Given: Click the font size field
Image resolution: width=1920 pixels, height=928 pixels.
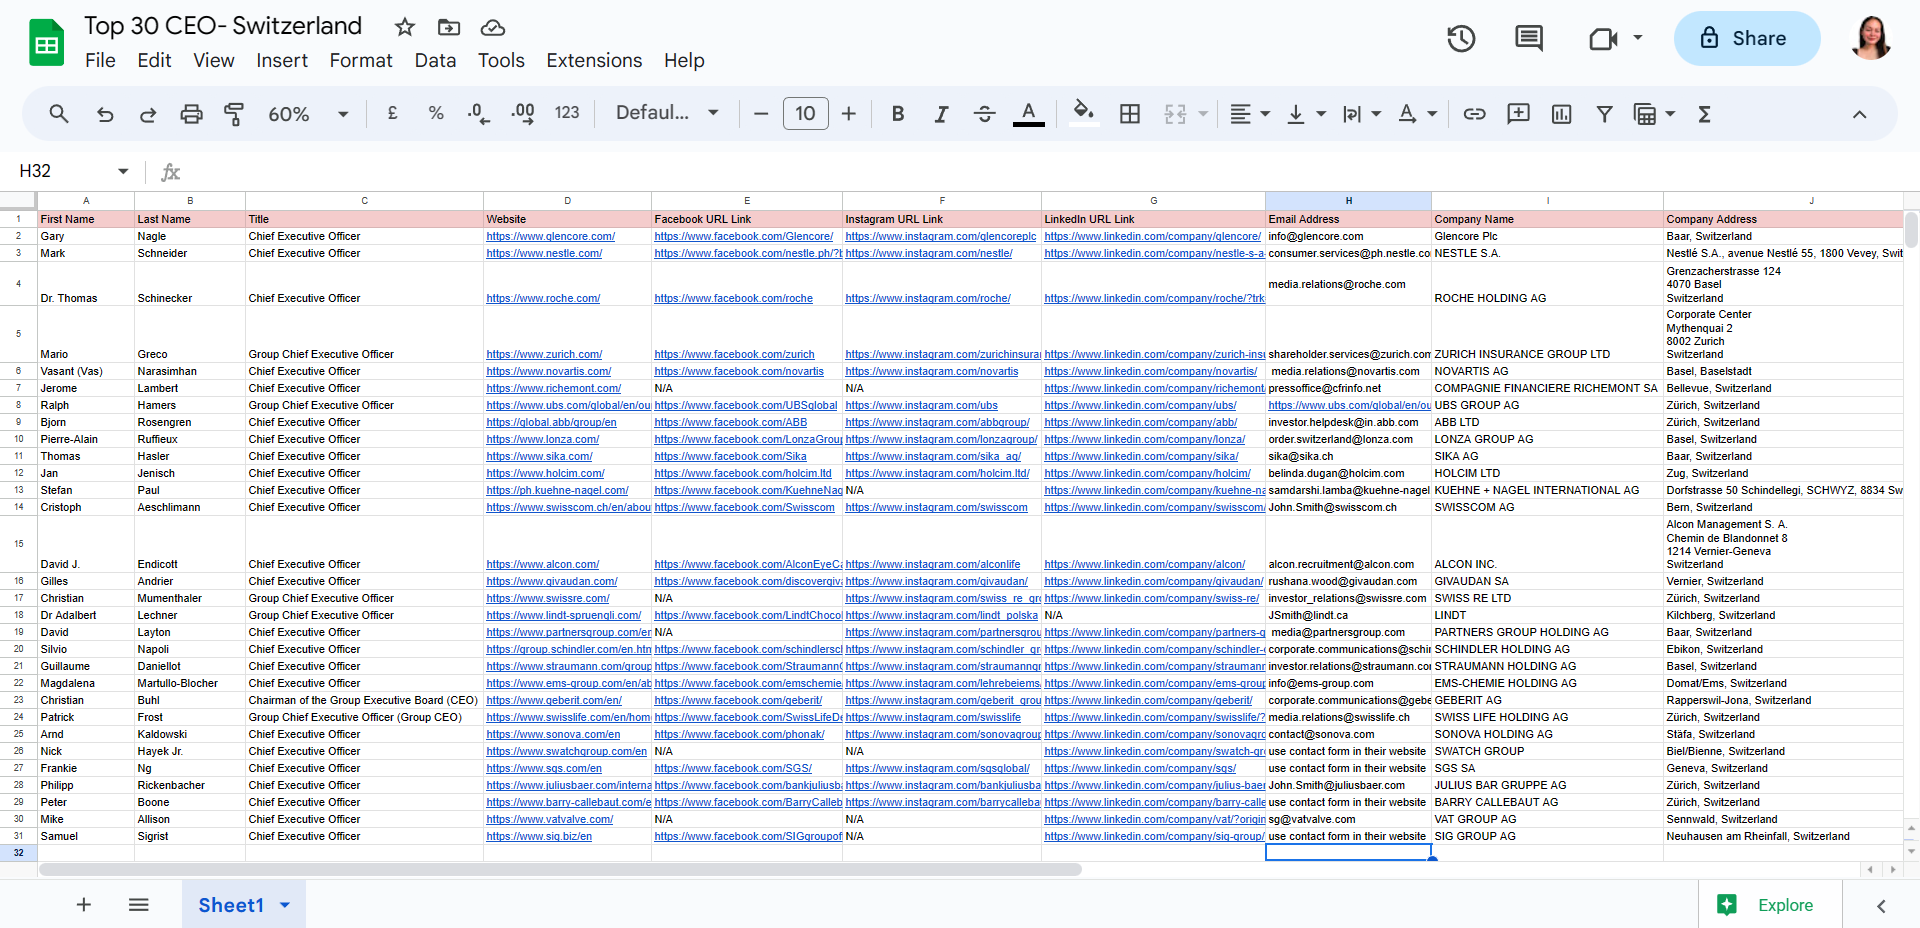Looking at the screenshot, I should tap(805, 114).
